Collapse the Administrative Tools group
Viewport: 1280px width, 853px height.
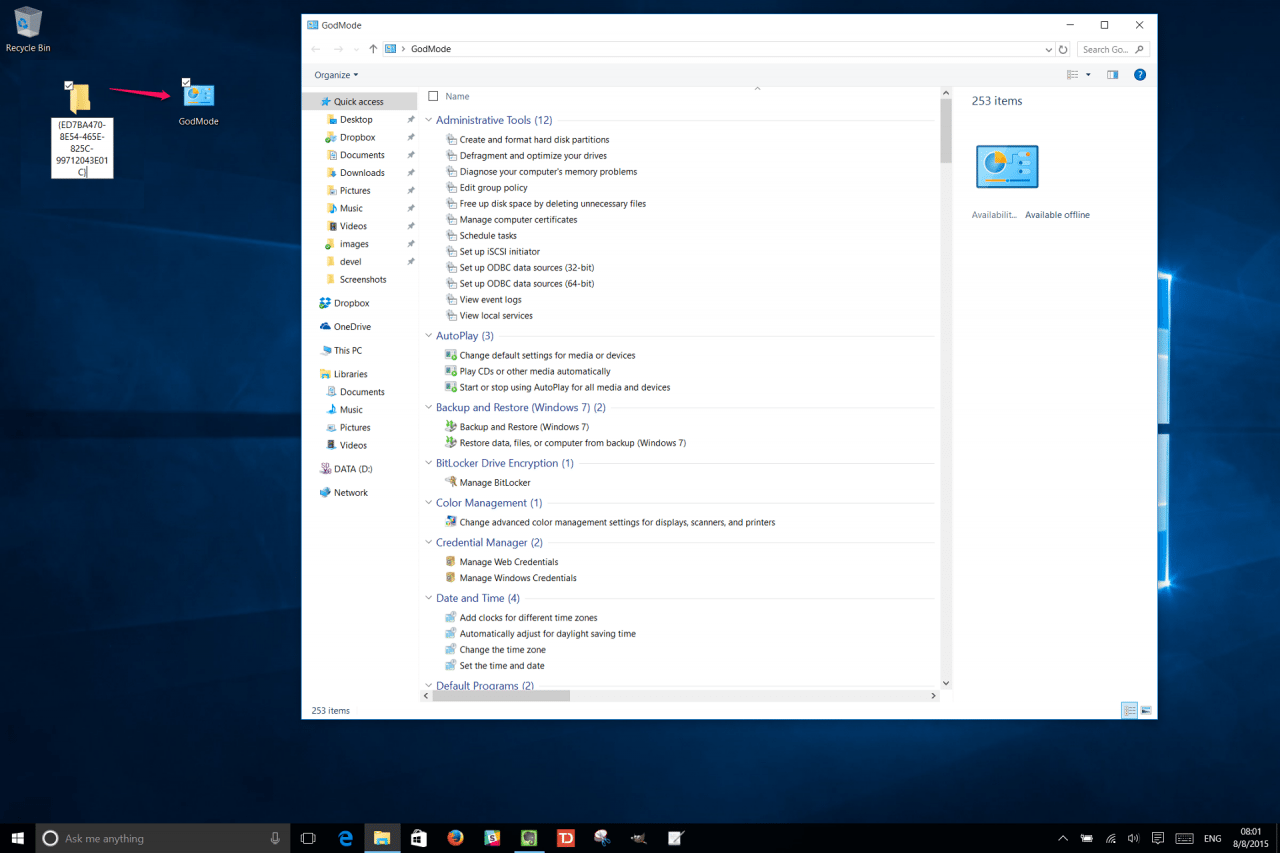pos(429,120)
